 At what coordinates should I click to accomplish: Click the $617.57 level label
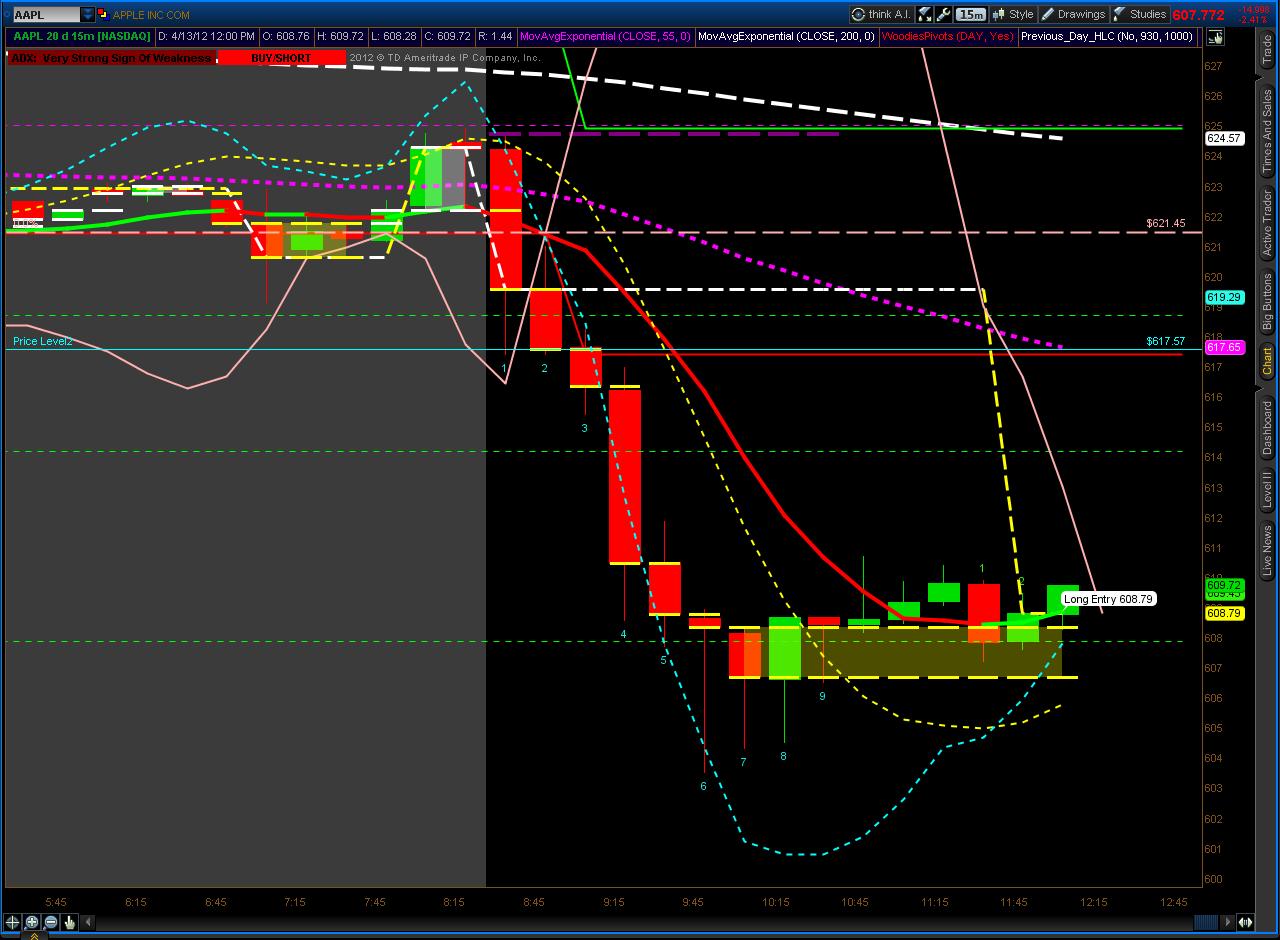pyautogui.click(x=1165, y=341)
